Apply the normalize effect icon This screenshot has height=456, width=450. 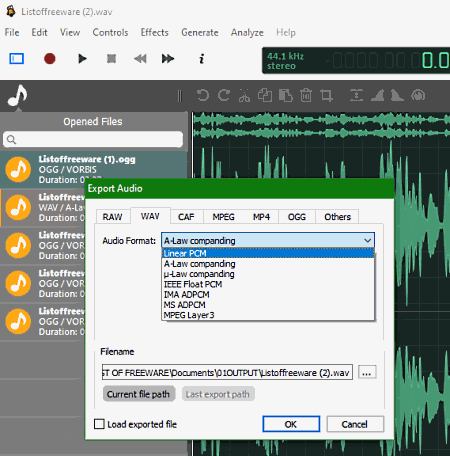point(356,96)
